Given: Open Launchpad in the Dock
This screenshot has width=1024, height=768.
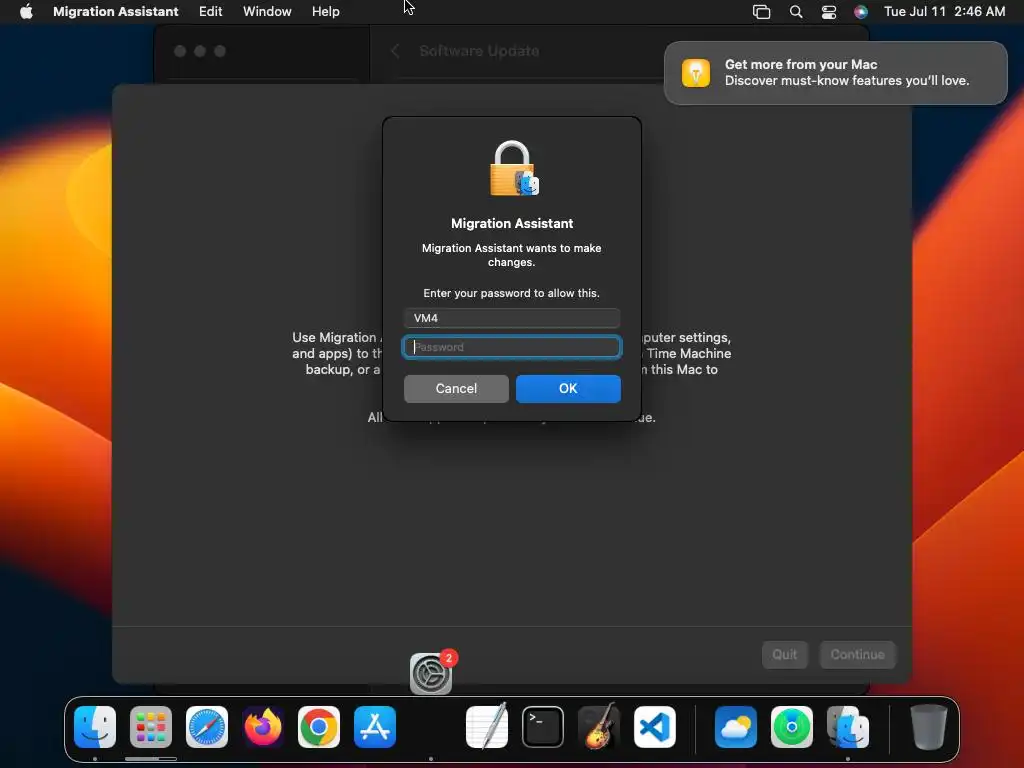Looking at the screenshot, I should 151,727.
